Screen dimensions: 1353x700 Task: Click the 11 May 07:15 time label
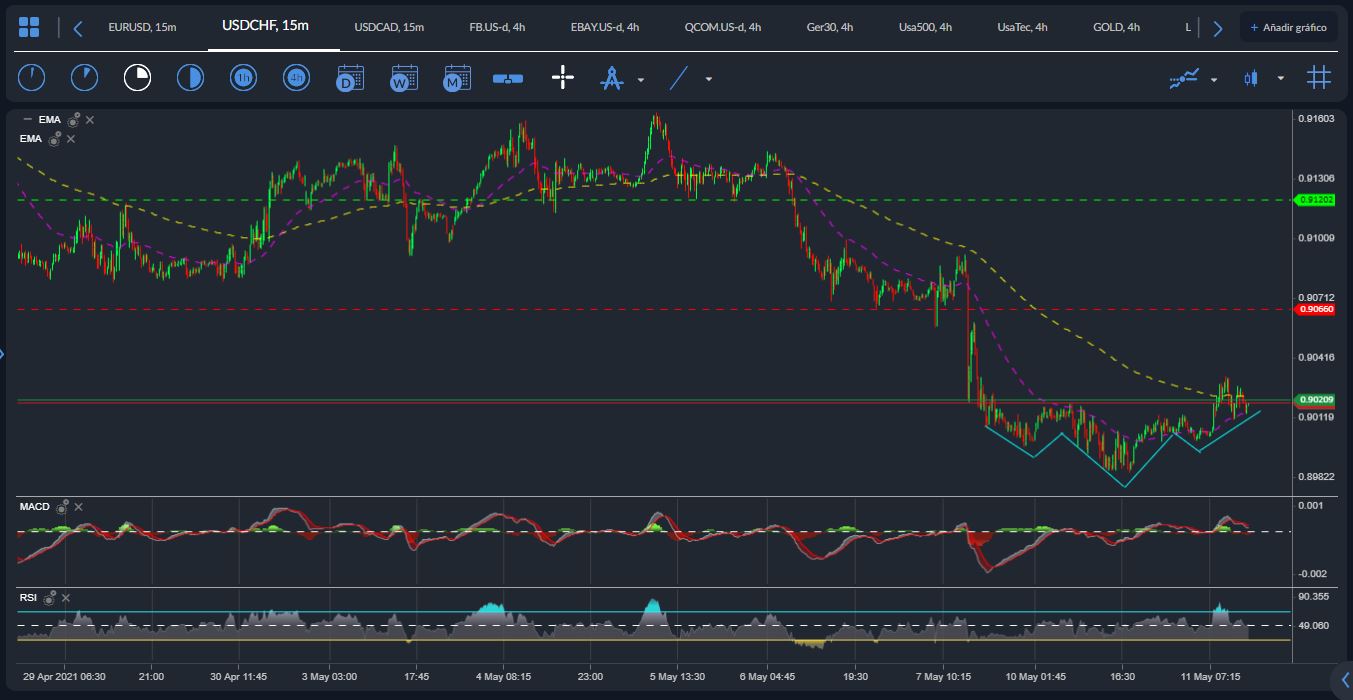click(1211, 677)
